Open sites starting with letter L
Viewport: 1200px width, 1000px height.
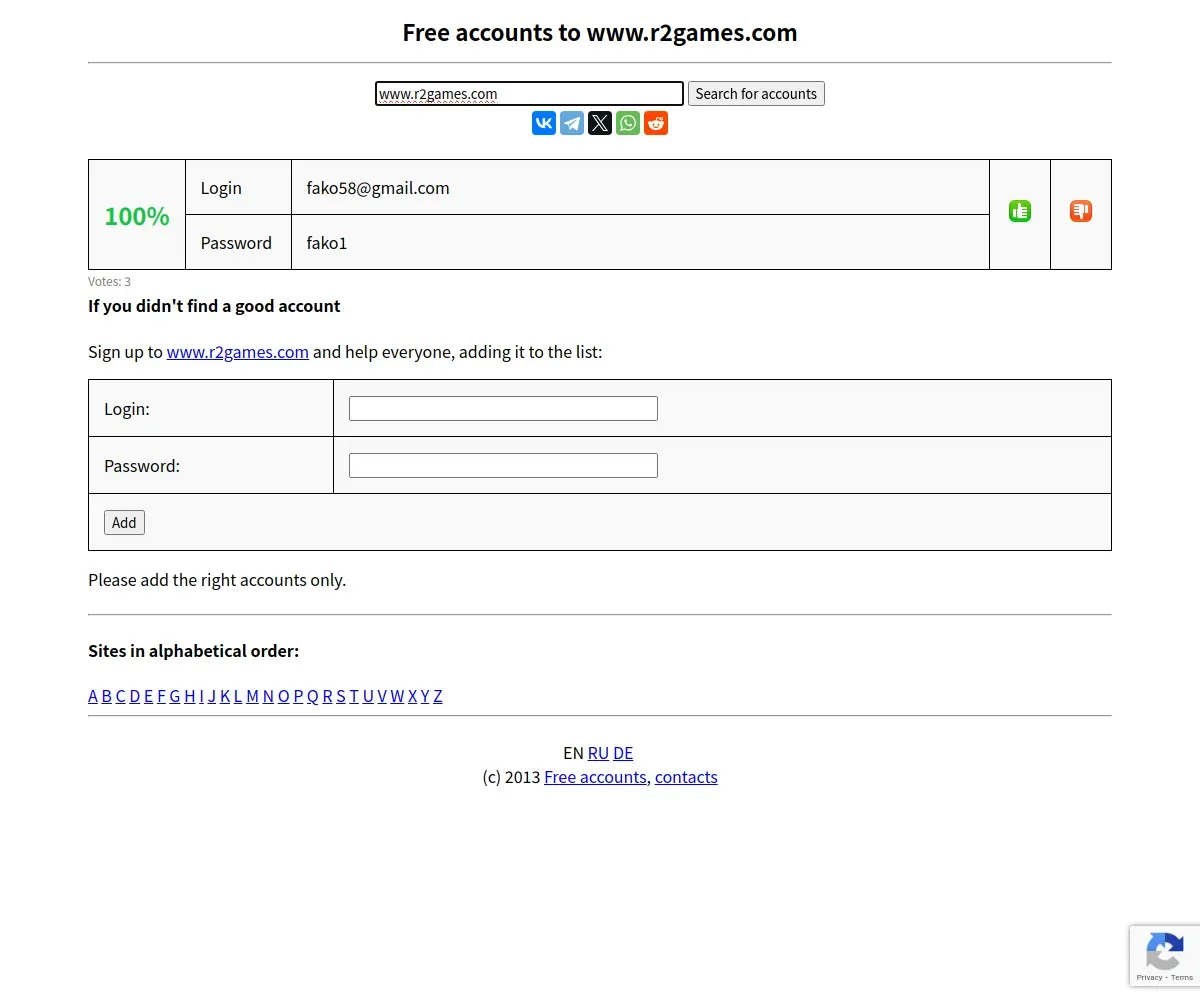pyautogui.click(x=238, y=696)
